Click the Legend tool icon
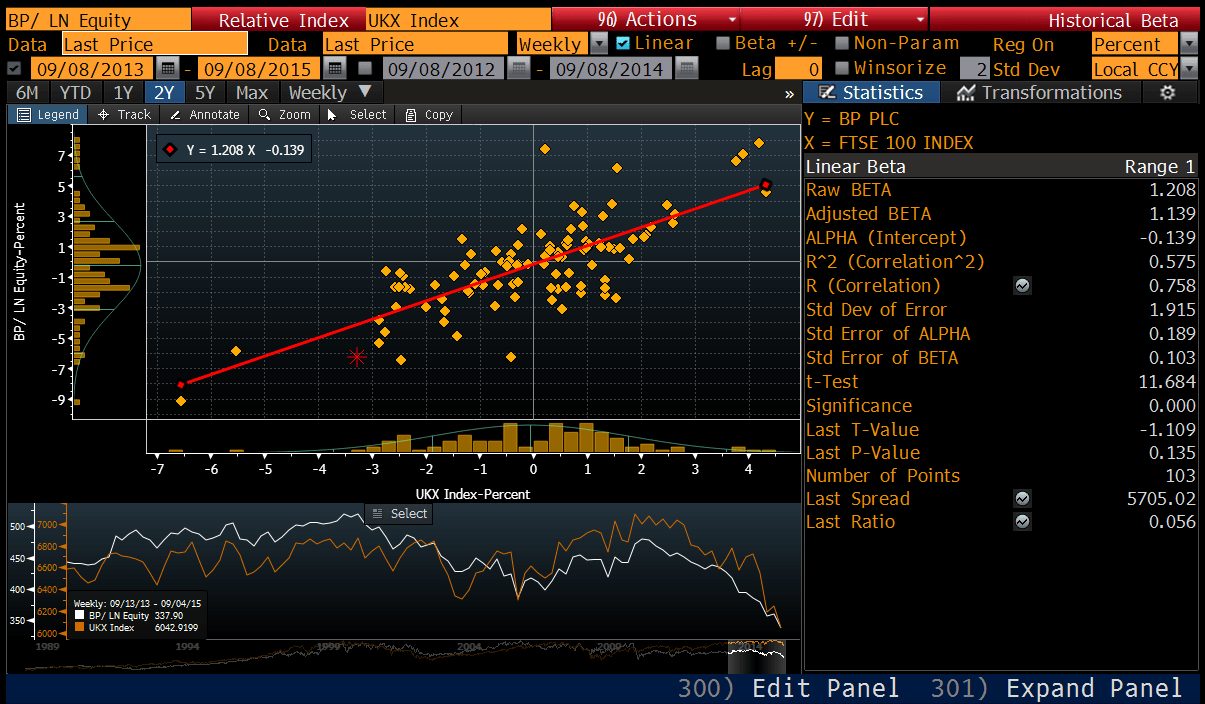This screenshot has height=704, width=1205. click(24, 115)
